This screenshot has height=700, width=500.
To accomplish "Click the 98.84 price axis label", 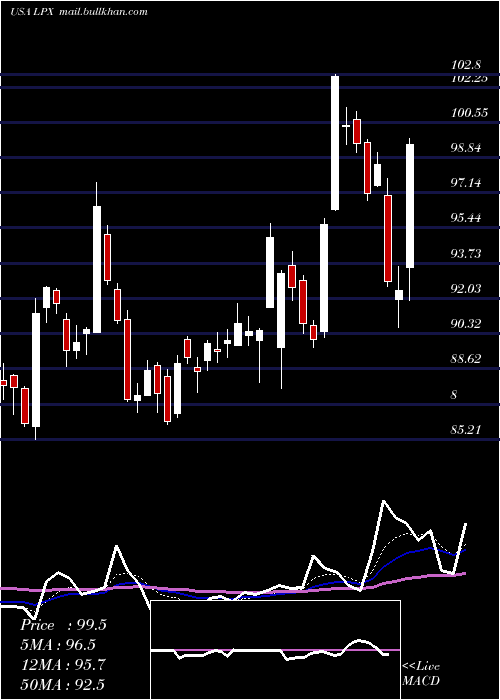I will (466, 148).
